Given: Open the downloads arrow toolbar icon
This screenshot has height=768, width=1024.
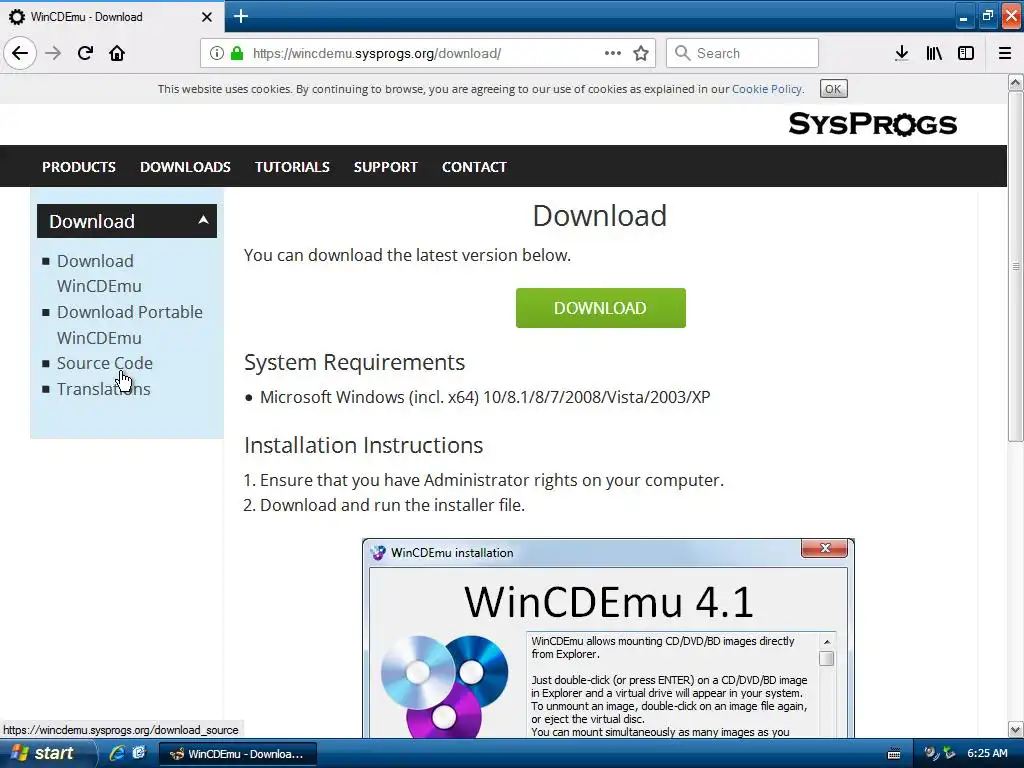Looking at the screenshot, I should click(x=902, y=53).
